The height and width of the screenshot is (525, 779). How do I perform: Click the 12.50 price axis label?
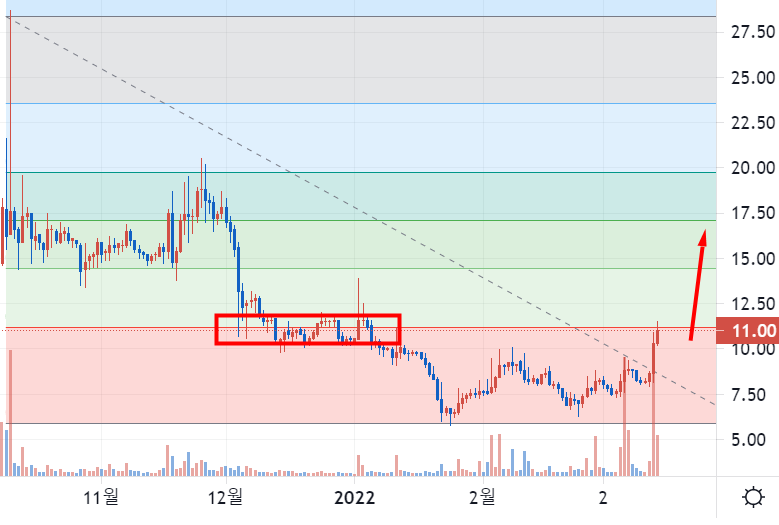753,304
